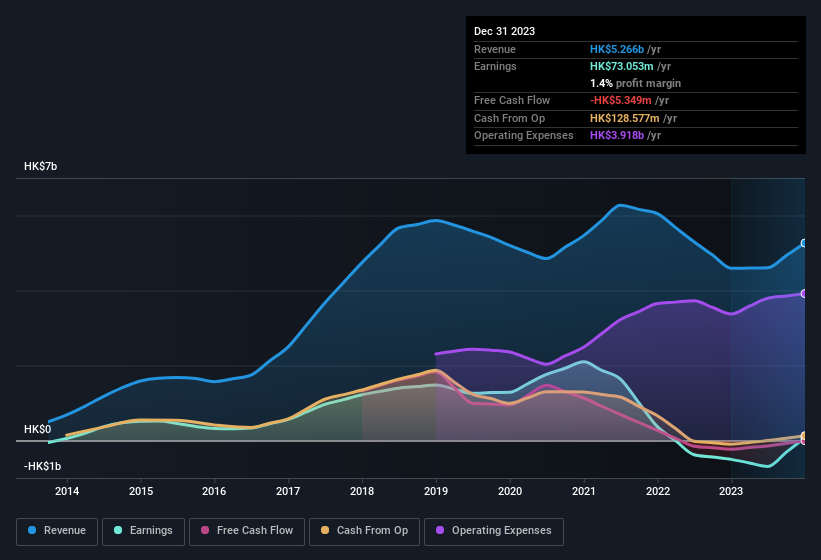Screen dimensions: 821x560
Task: Click the HK$128.577m cash from op value
Action: click(x=625, y=118)
